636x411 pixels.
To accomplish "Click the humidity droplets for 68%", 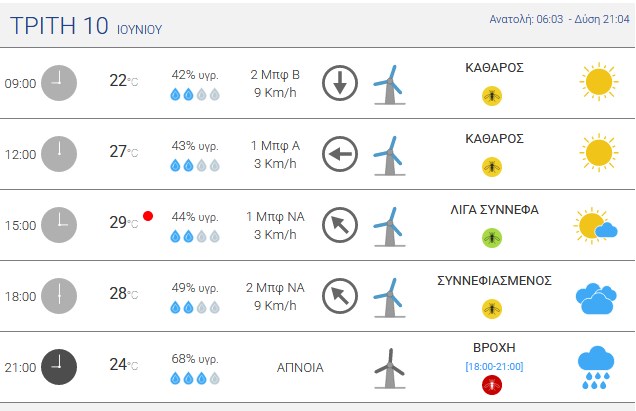I will [195, 379].
